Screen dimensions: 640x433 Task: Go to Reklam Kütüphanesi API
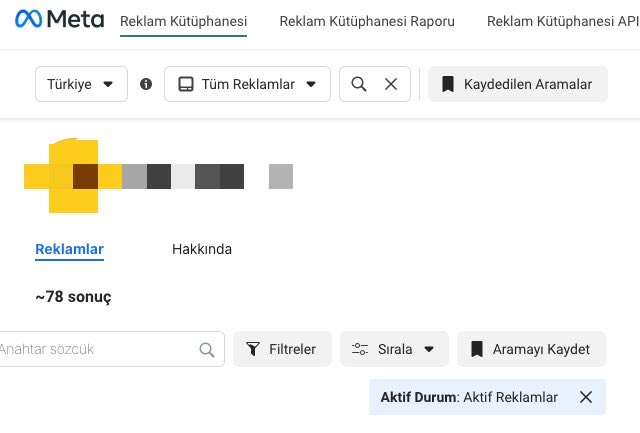(x=563, y=21)
